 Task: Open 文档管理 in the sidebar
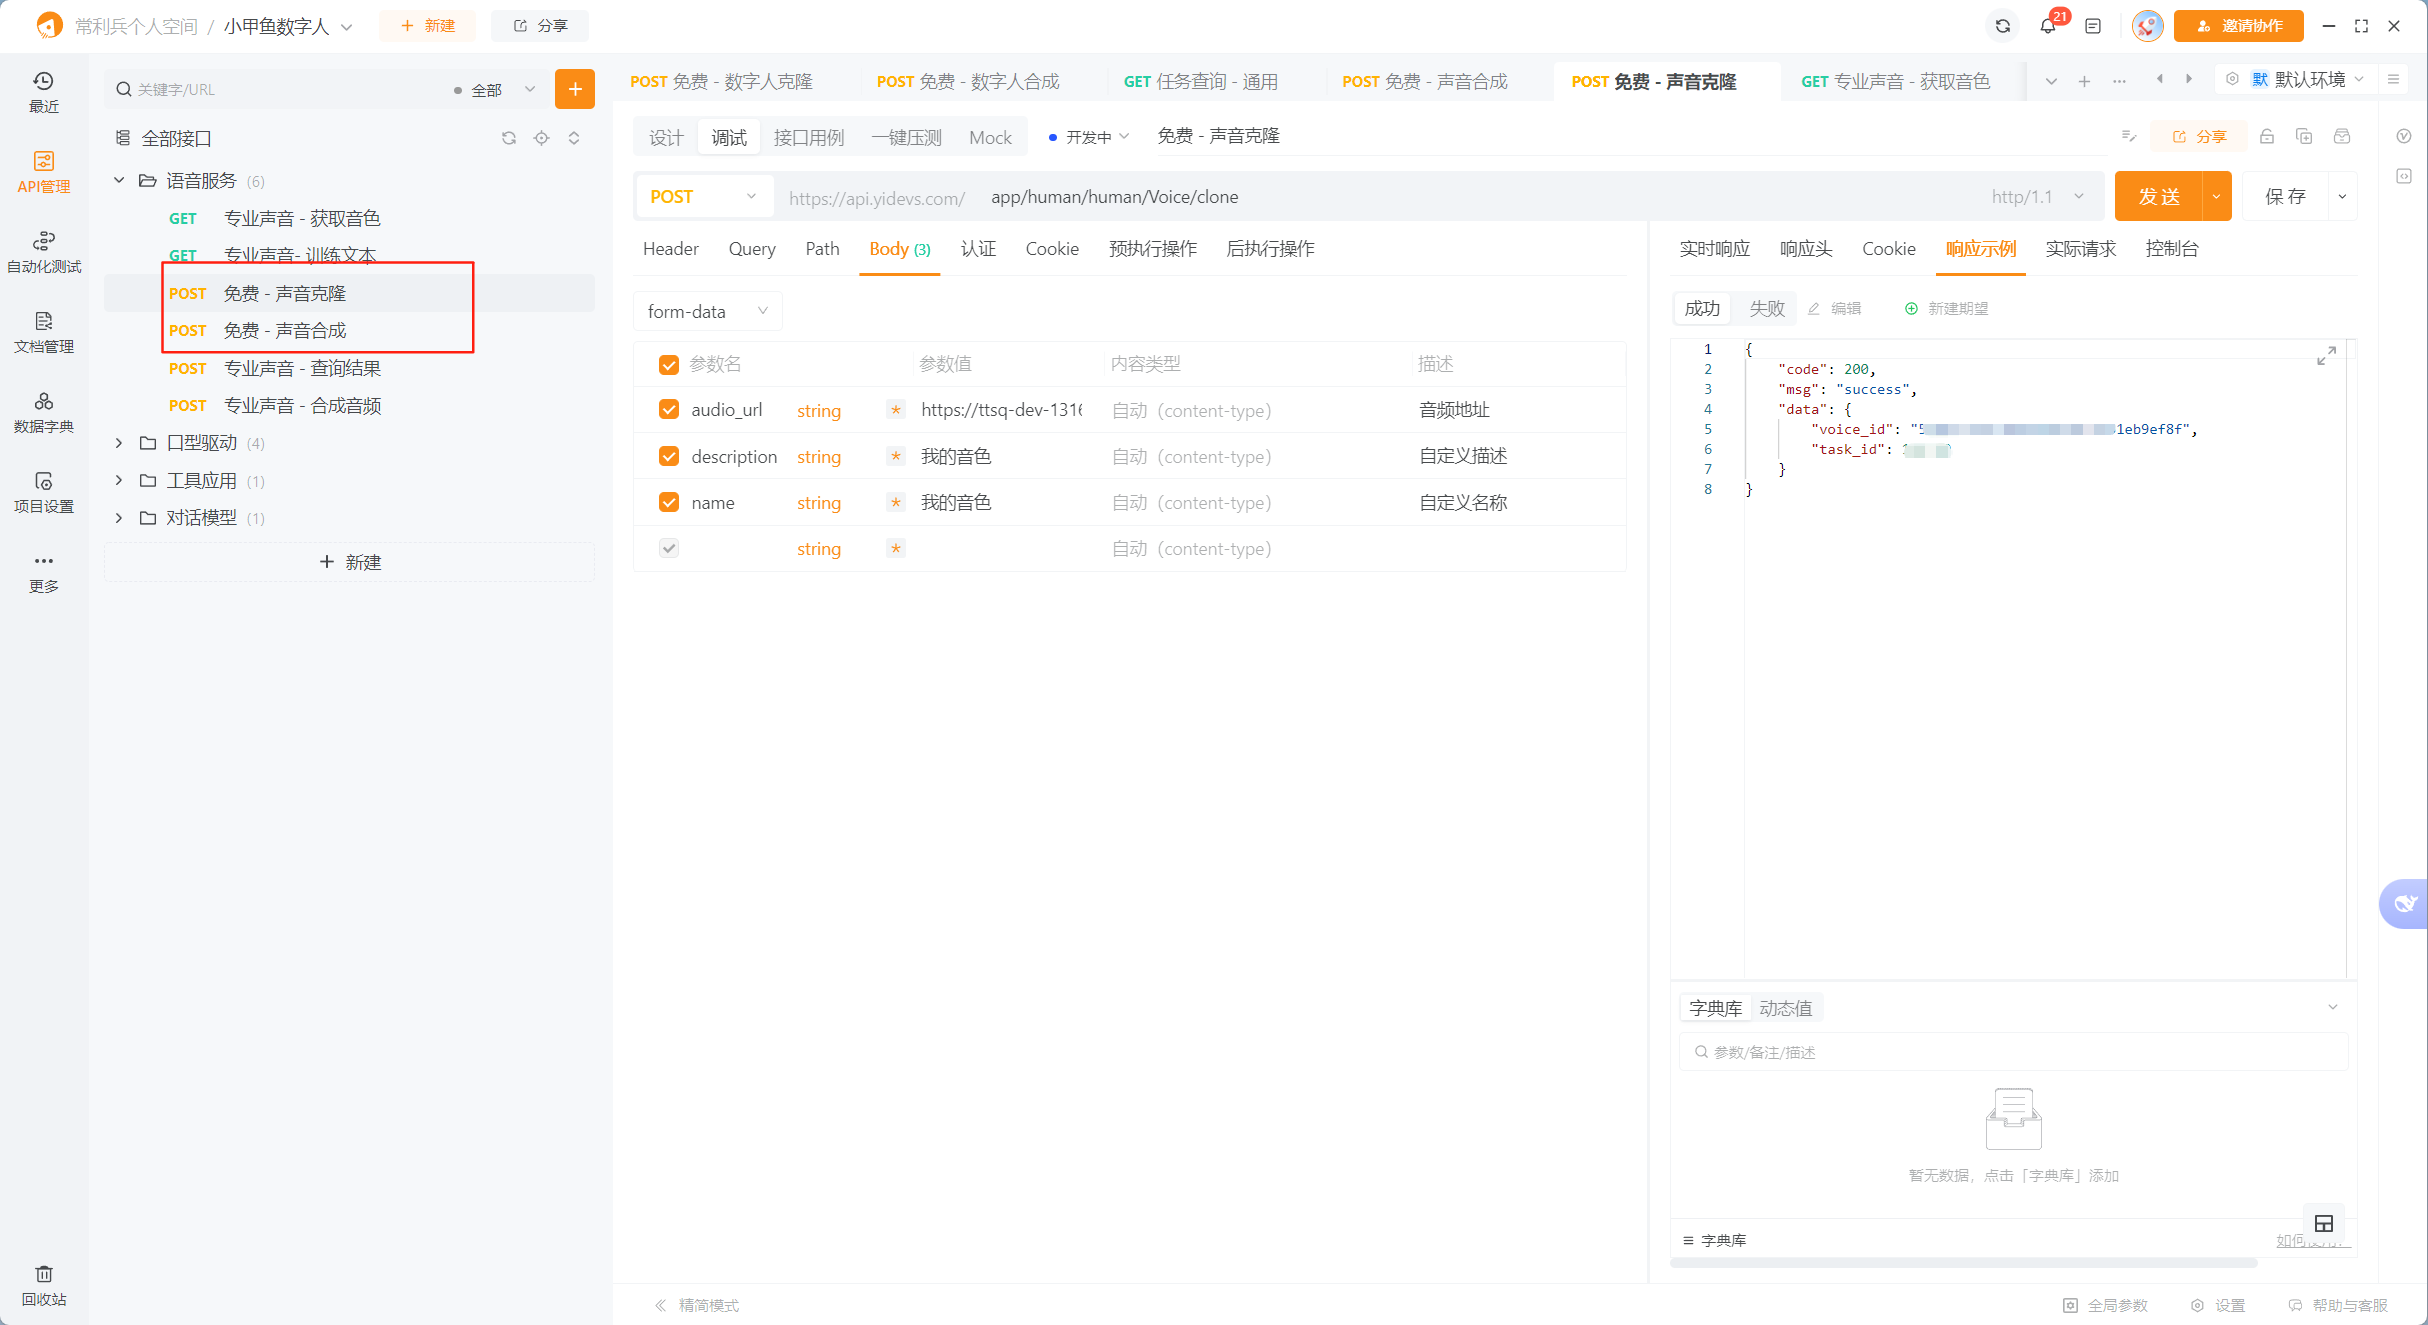click(x=43, y=332)
